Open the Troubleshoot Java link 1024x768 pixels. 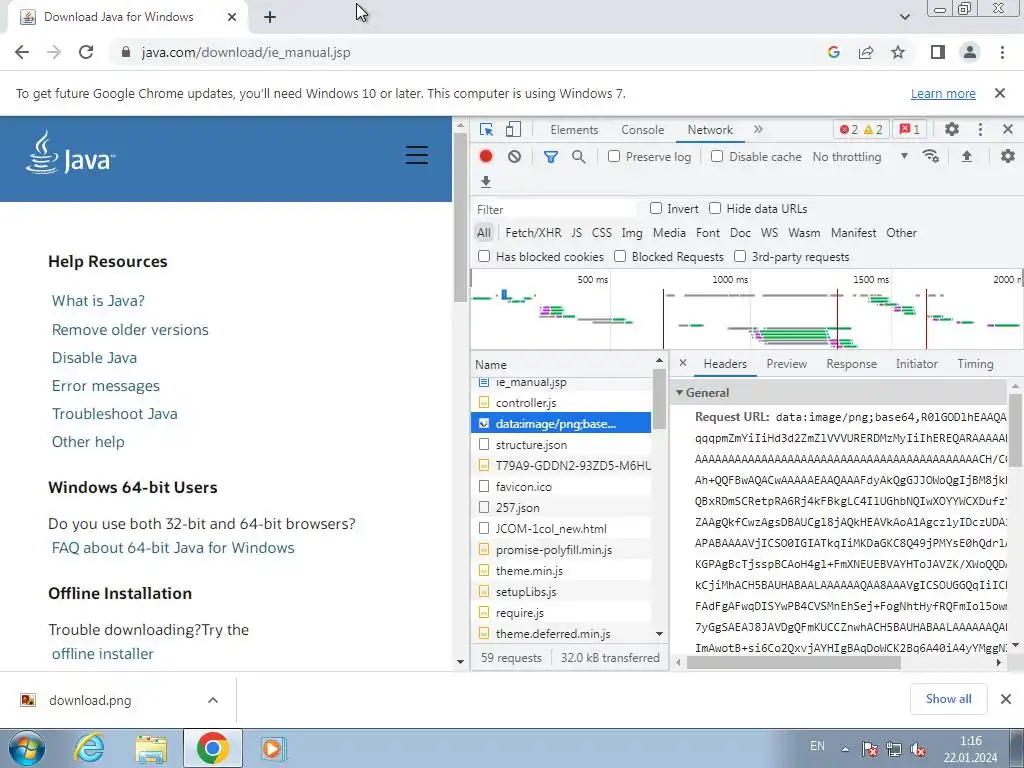click(x=114, y=413)
